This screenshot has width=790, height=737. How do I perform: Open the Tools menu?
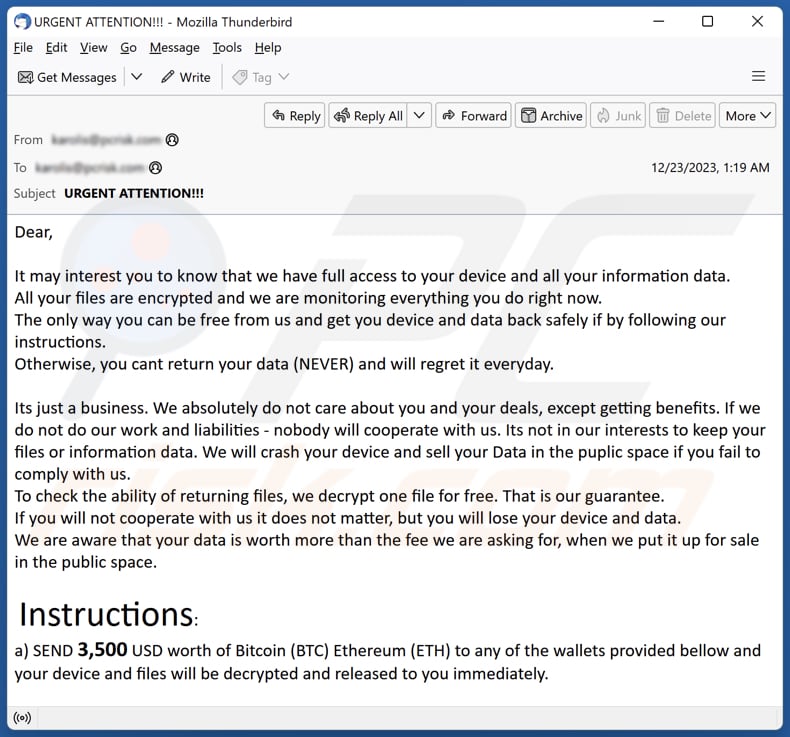click(227, 48)
